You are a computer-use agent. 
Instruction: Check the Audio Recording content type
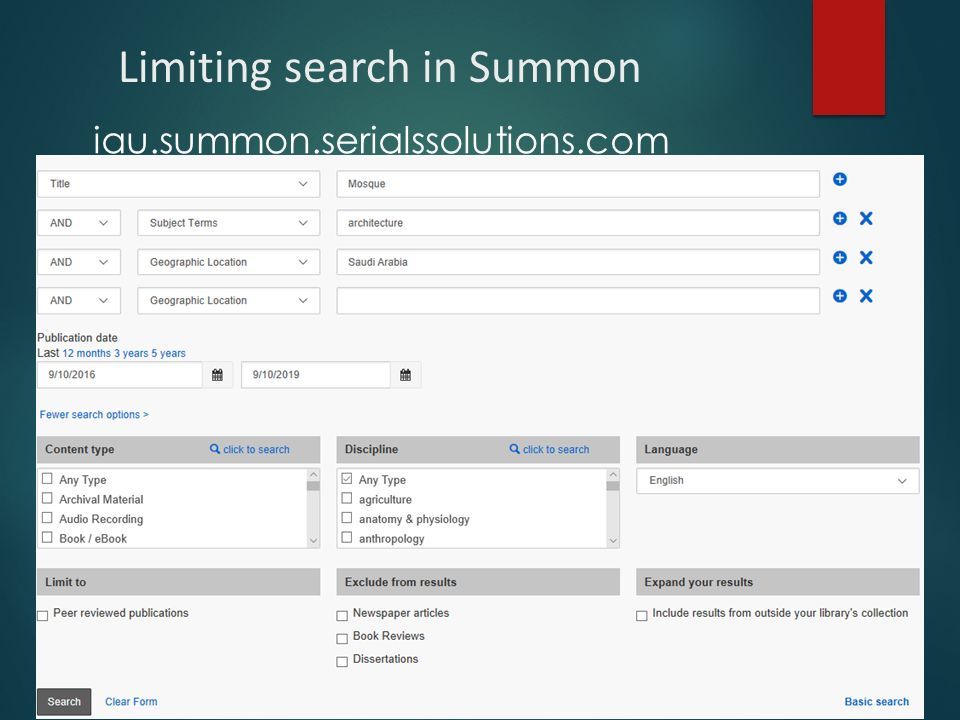click(47, 517)
